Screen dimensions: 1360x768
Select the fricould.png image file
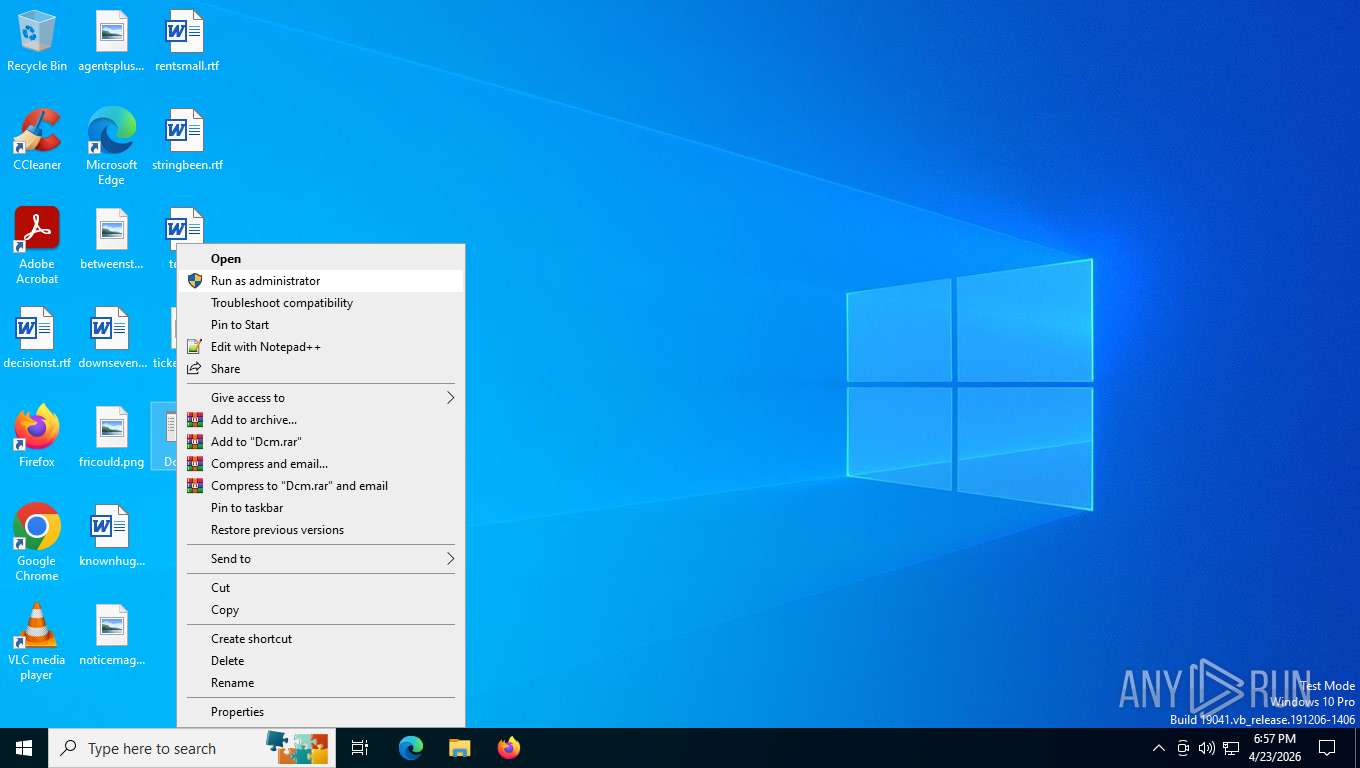(111, 436)
